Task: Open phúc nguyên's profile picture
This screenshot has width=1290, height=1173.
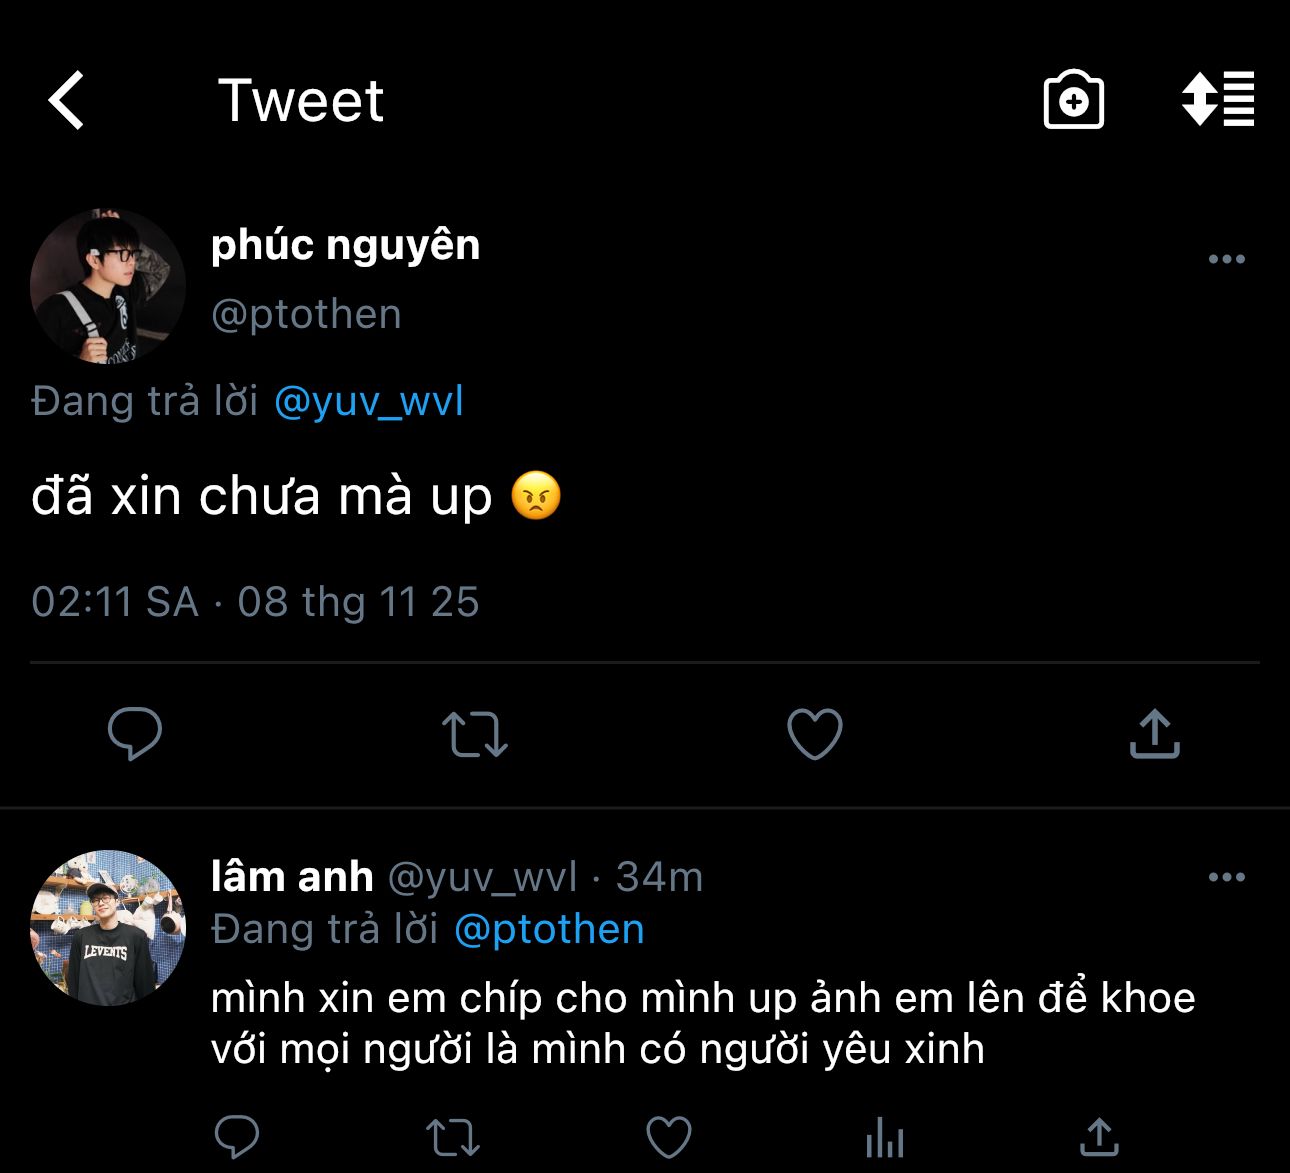Action: 108,286
